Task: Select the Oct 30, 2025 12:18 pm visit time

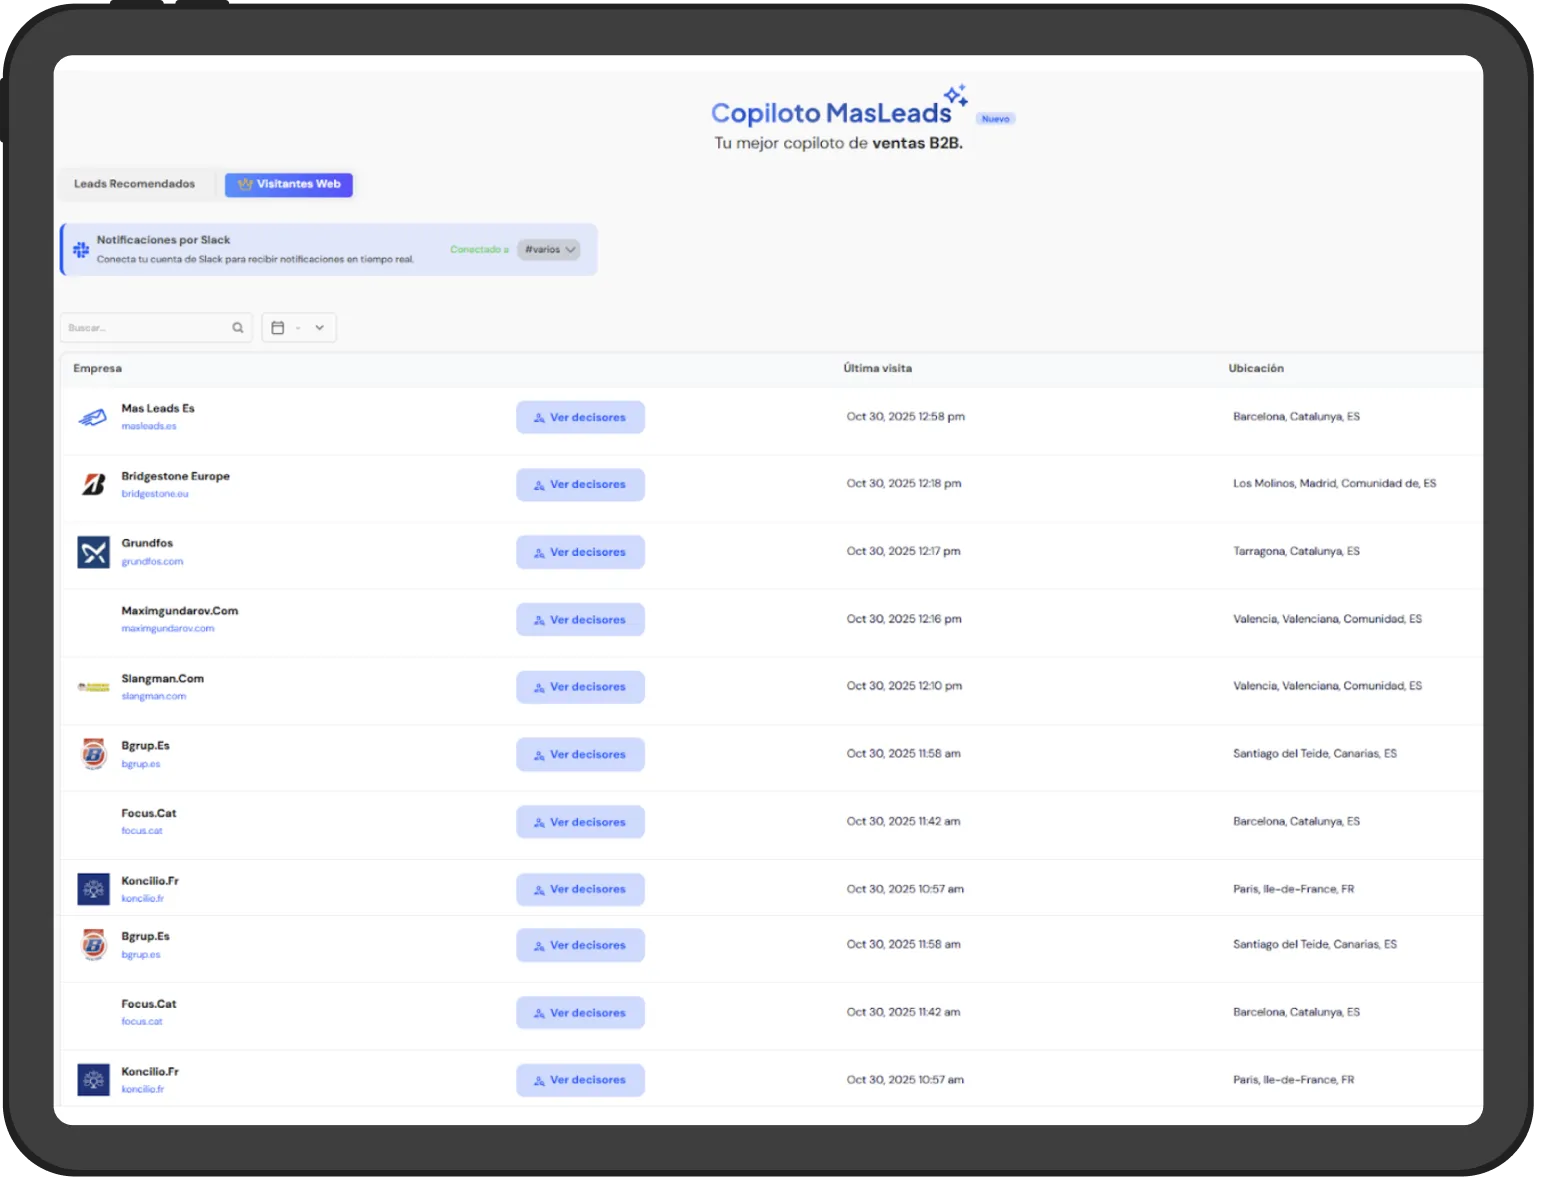Action: pyautogui.click(x=904, y=484)
